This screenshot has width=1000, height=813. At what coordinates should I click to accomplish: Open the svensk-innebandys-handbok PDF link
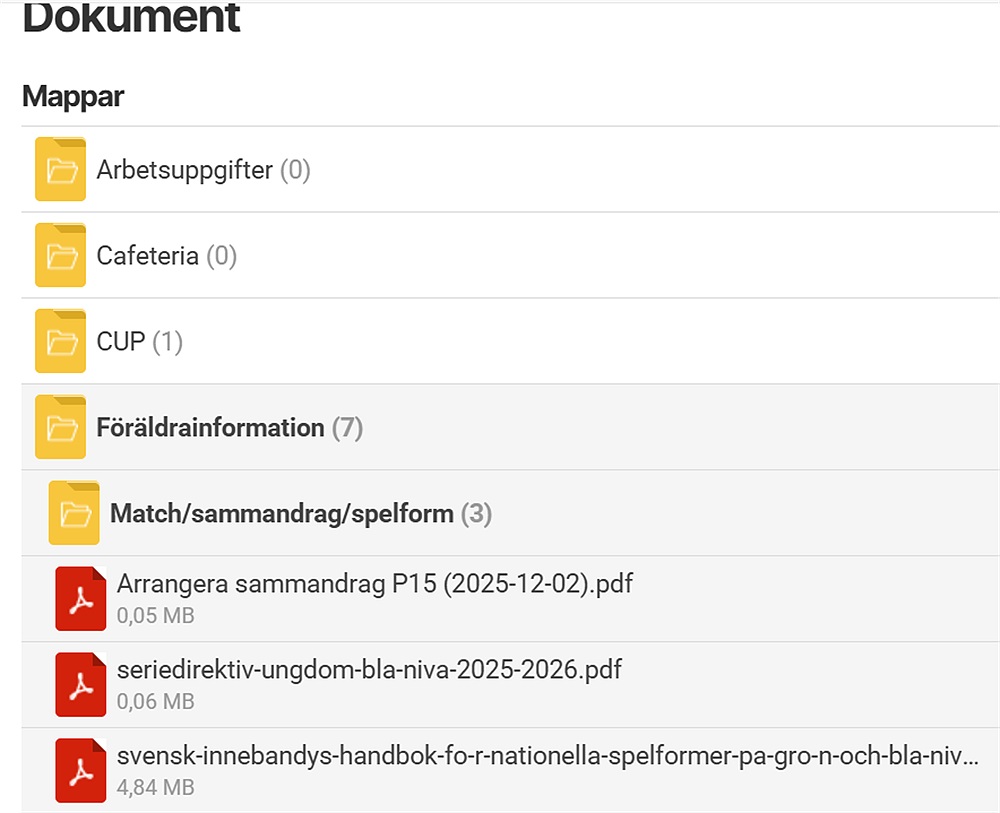click(x=546, y=756)
